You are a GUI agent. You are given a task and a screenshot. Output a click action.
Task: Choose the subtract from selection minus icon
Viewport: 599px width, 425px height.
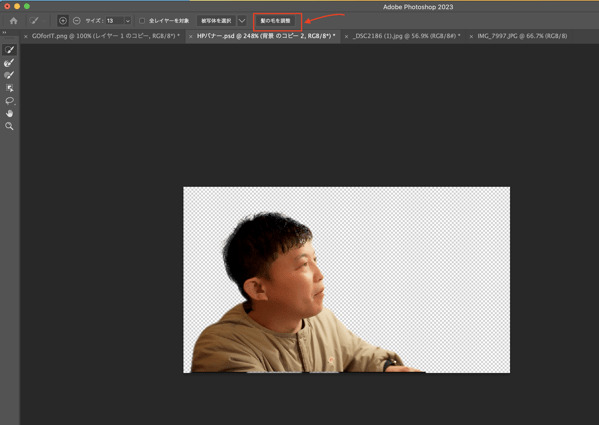pyautogui.click(x=76, y=21)
